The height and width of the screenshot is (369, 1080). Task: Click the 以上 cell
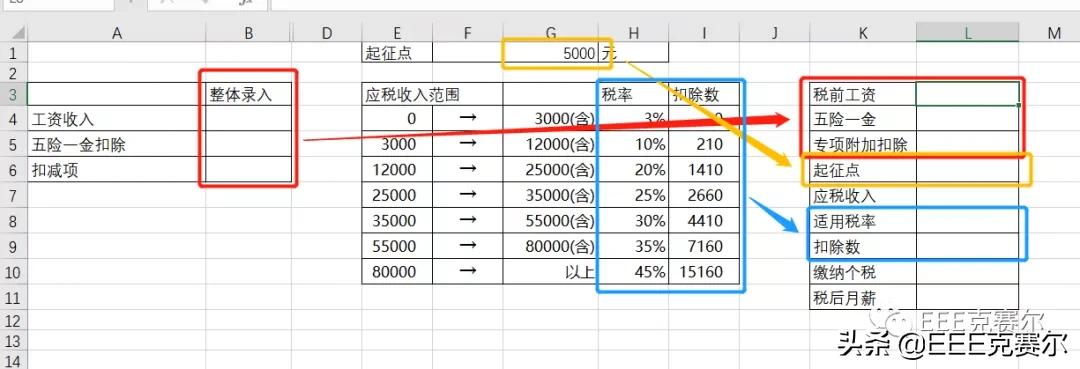550,271
